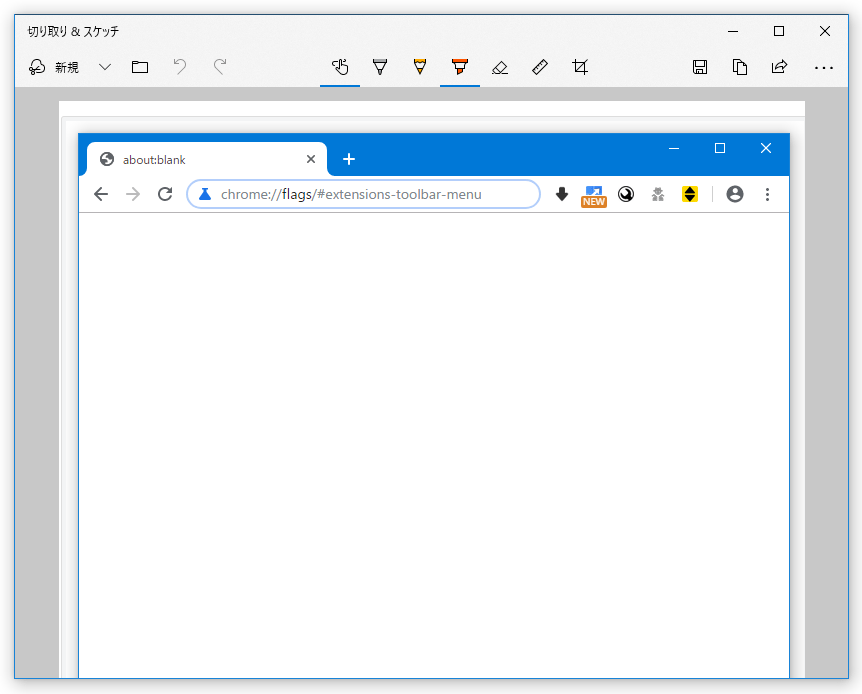862x694 pixels.
Task: Start cropping with the crop tool
Action: click(580, 67)
